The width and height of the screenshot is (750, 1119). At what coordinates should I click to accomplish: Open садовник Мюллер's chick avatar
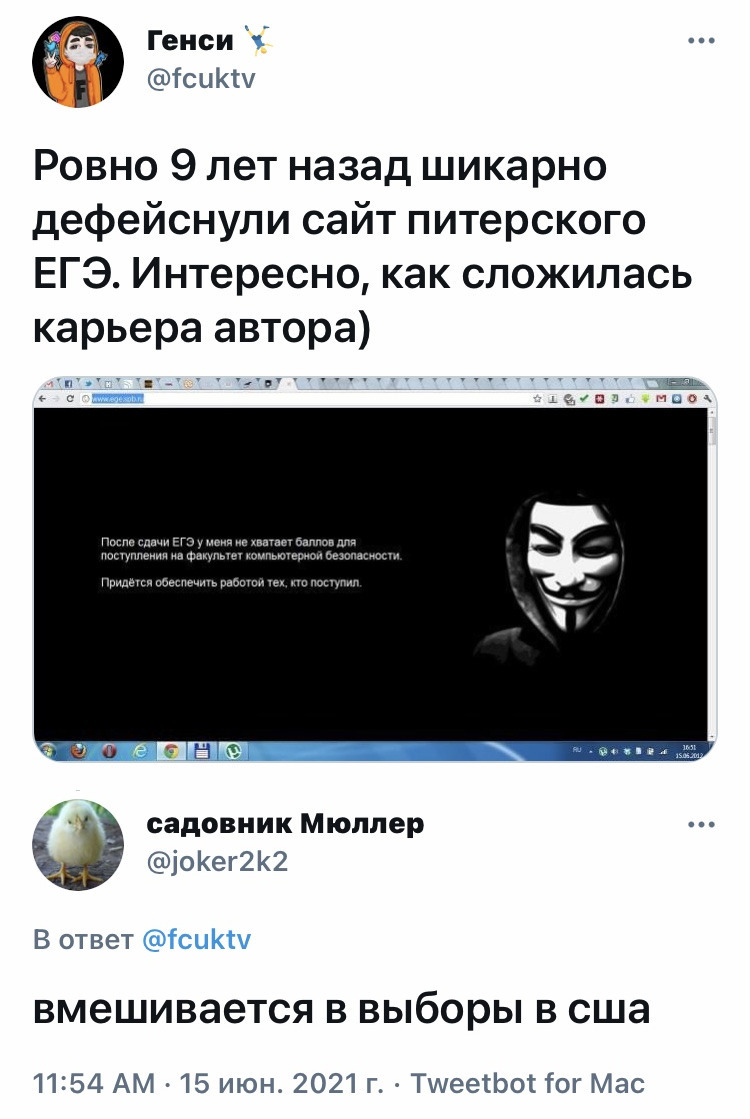78,845
